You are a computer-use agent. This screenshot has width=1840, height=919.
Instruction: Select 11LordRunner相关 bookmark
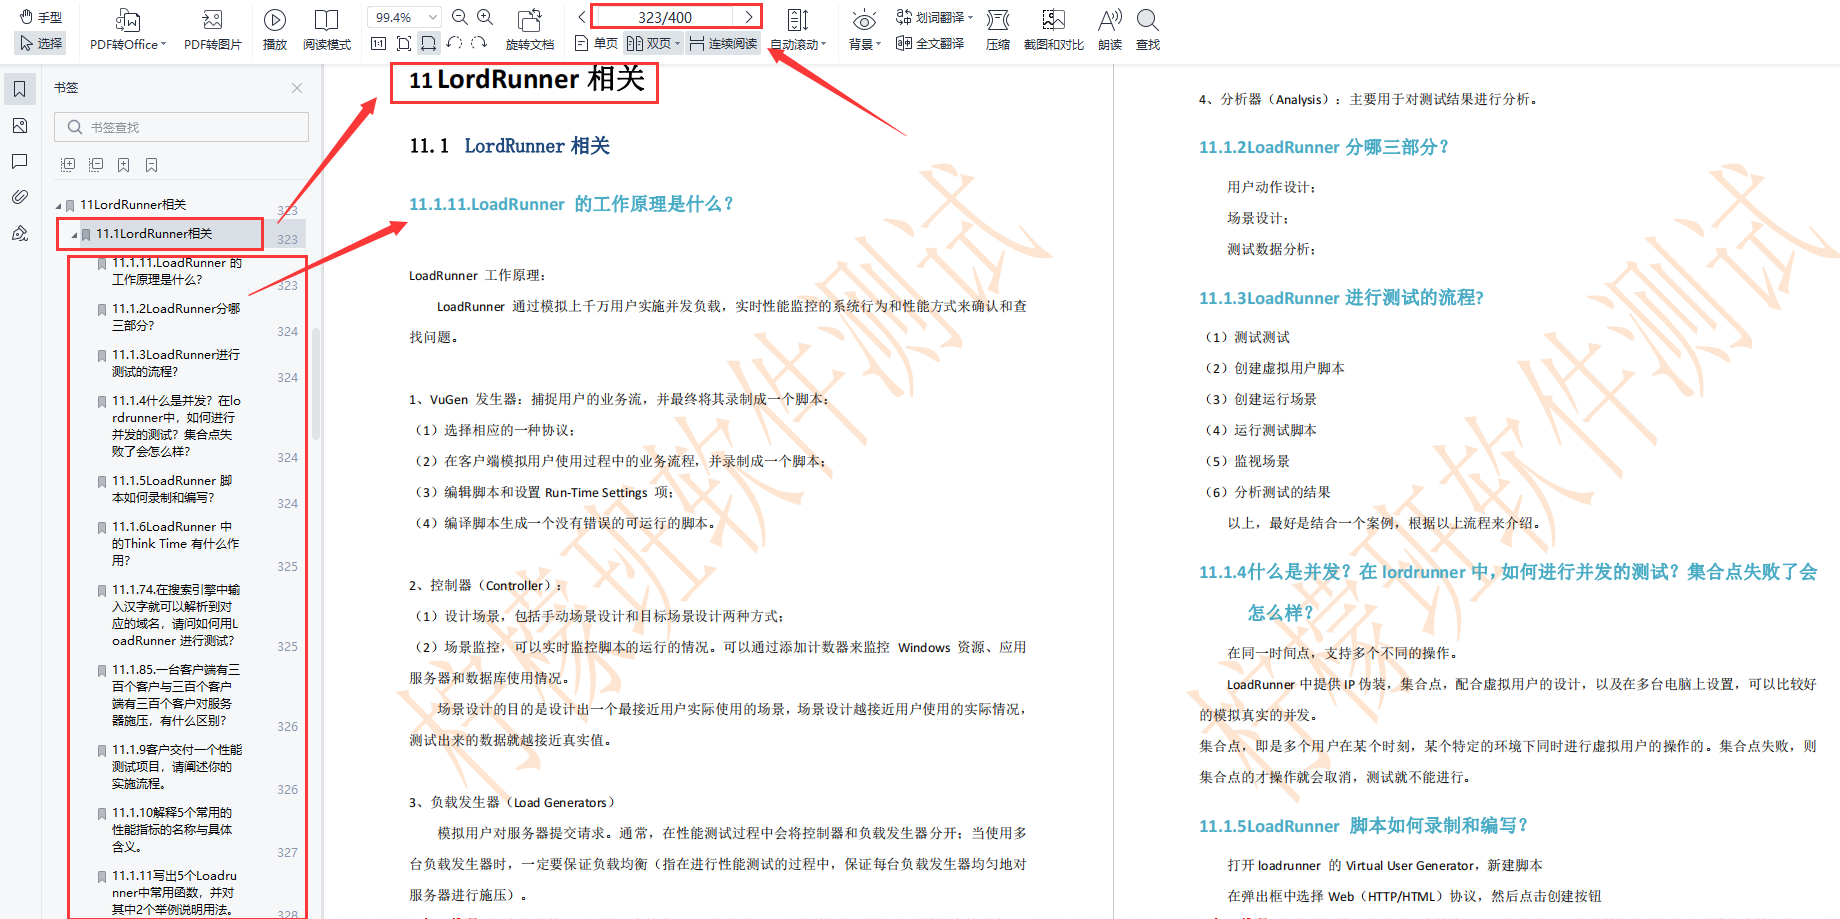[x=133, y=205]
